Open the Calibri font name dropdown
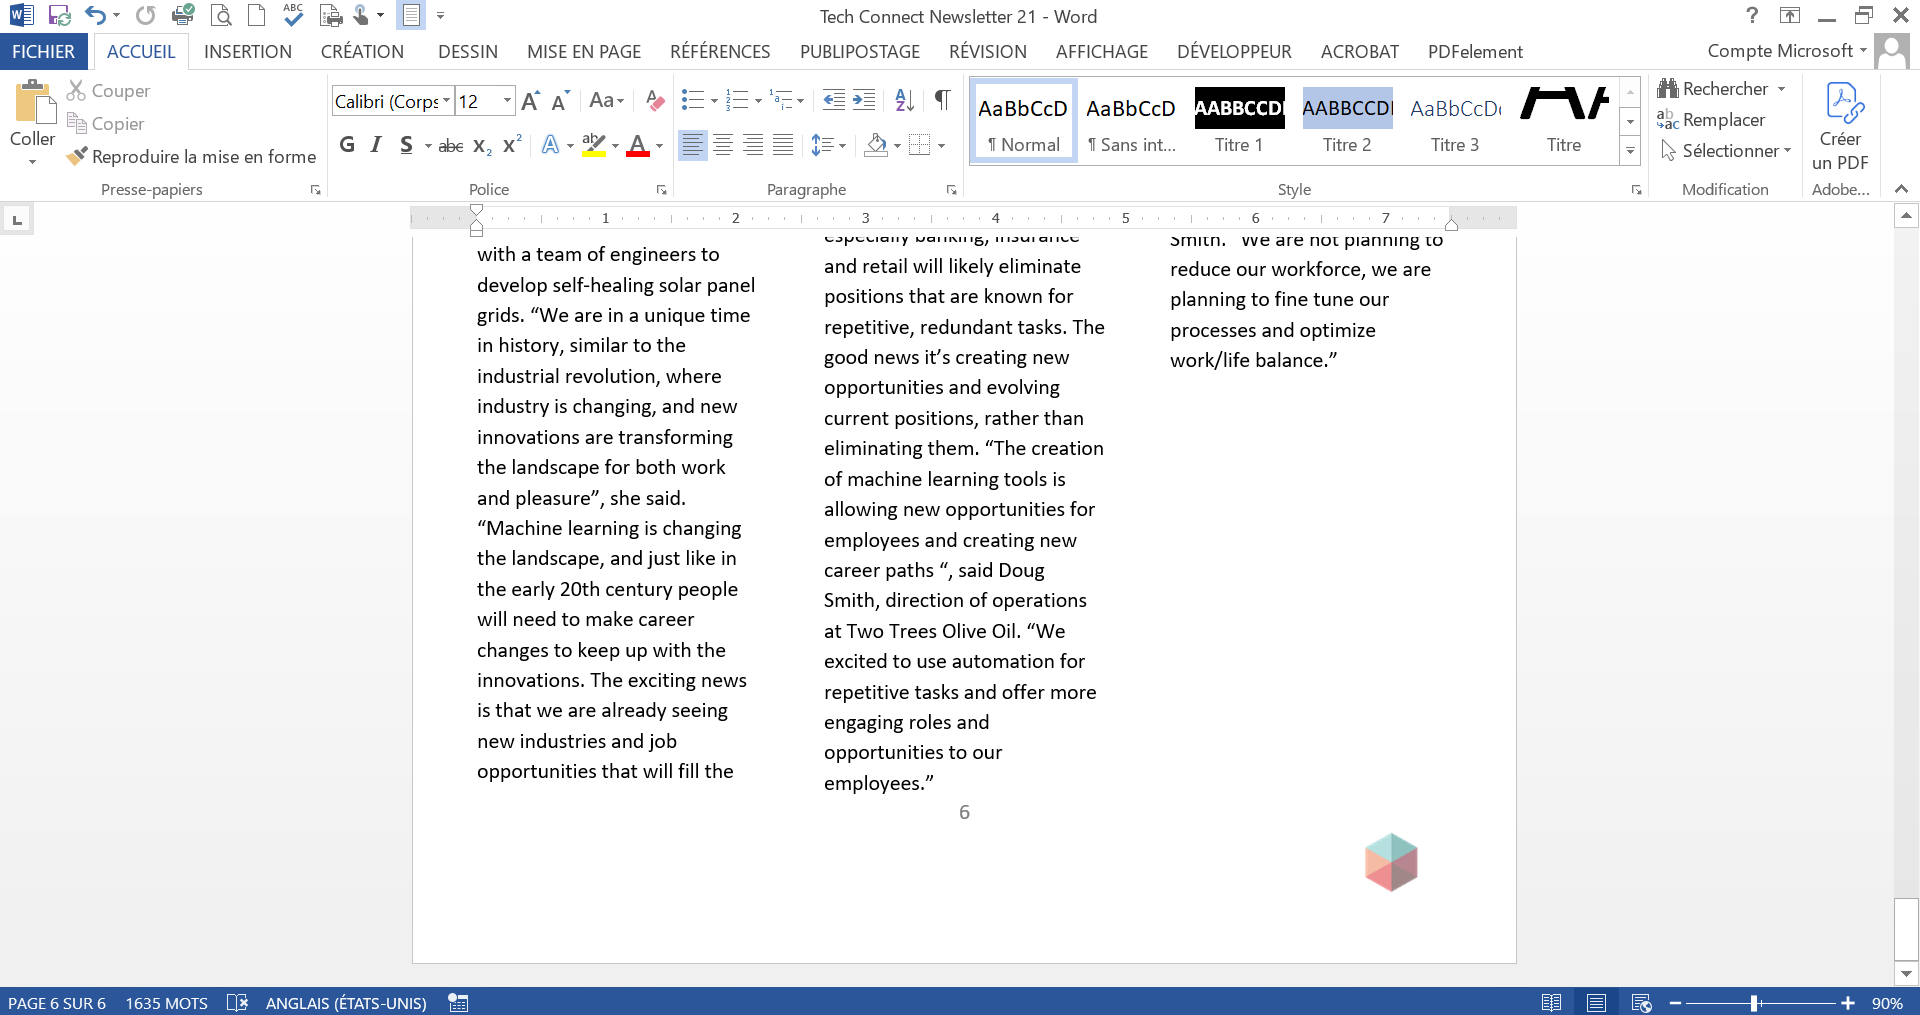This screenshot has height=1015, width=1920. tap(446, 101)
